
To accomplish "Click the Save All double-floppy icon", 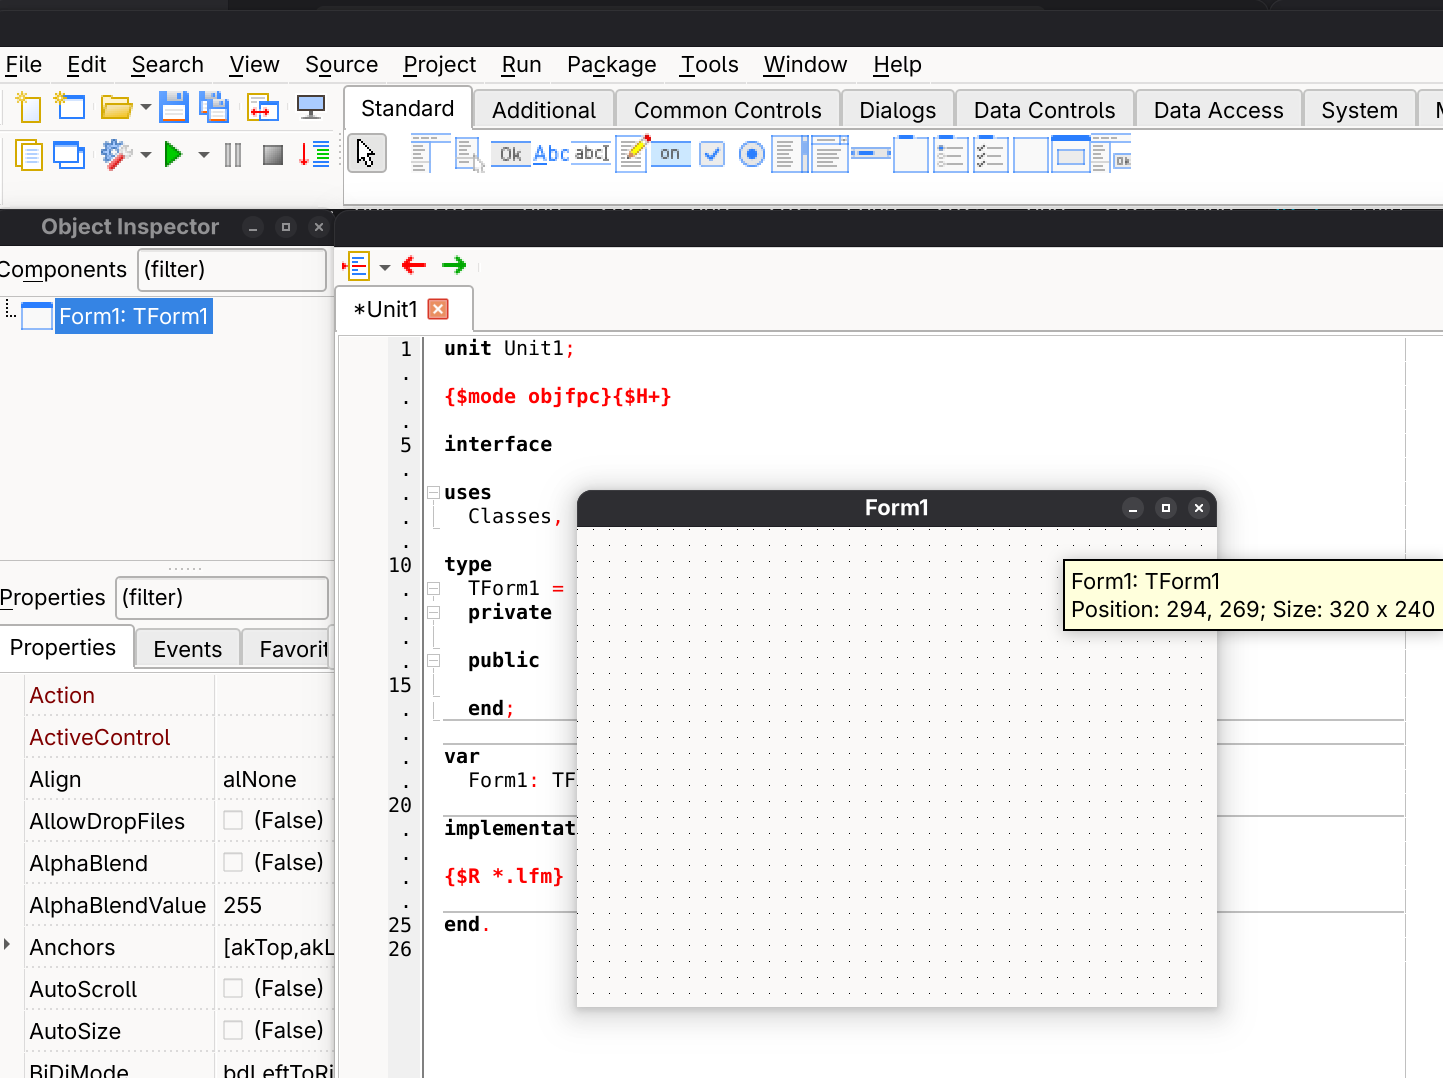I will coord(214,106).
